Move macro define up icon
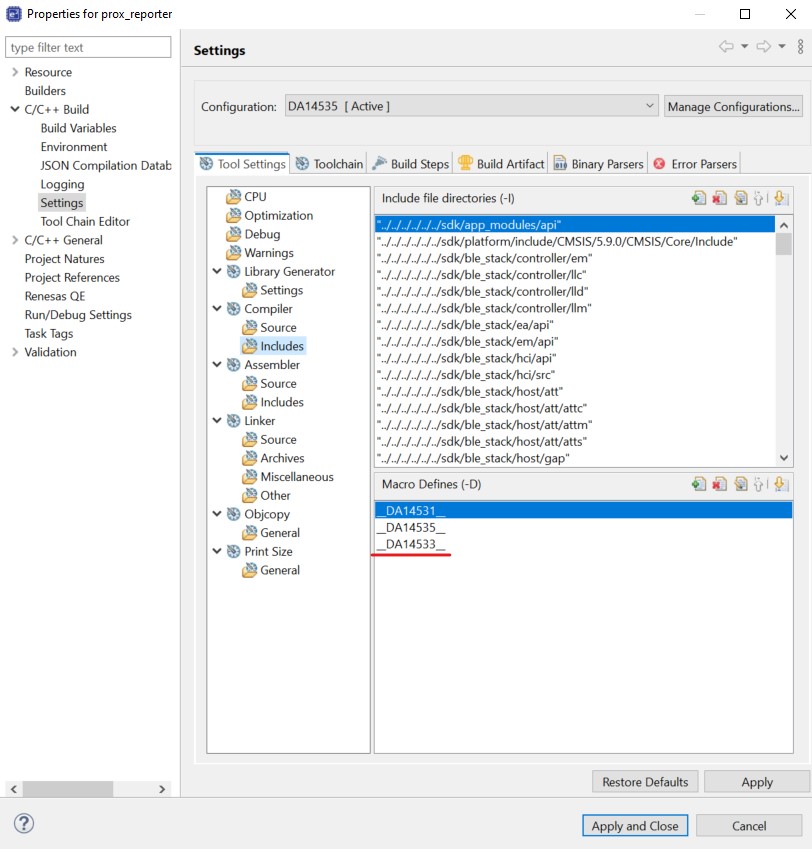812x849 pixels. pyautogui.click(x=760, y=484)
